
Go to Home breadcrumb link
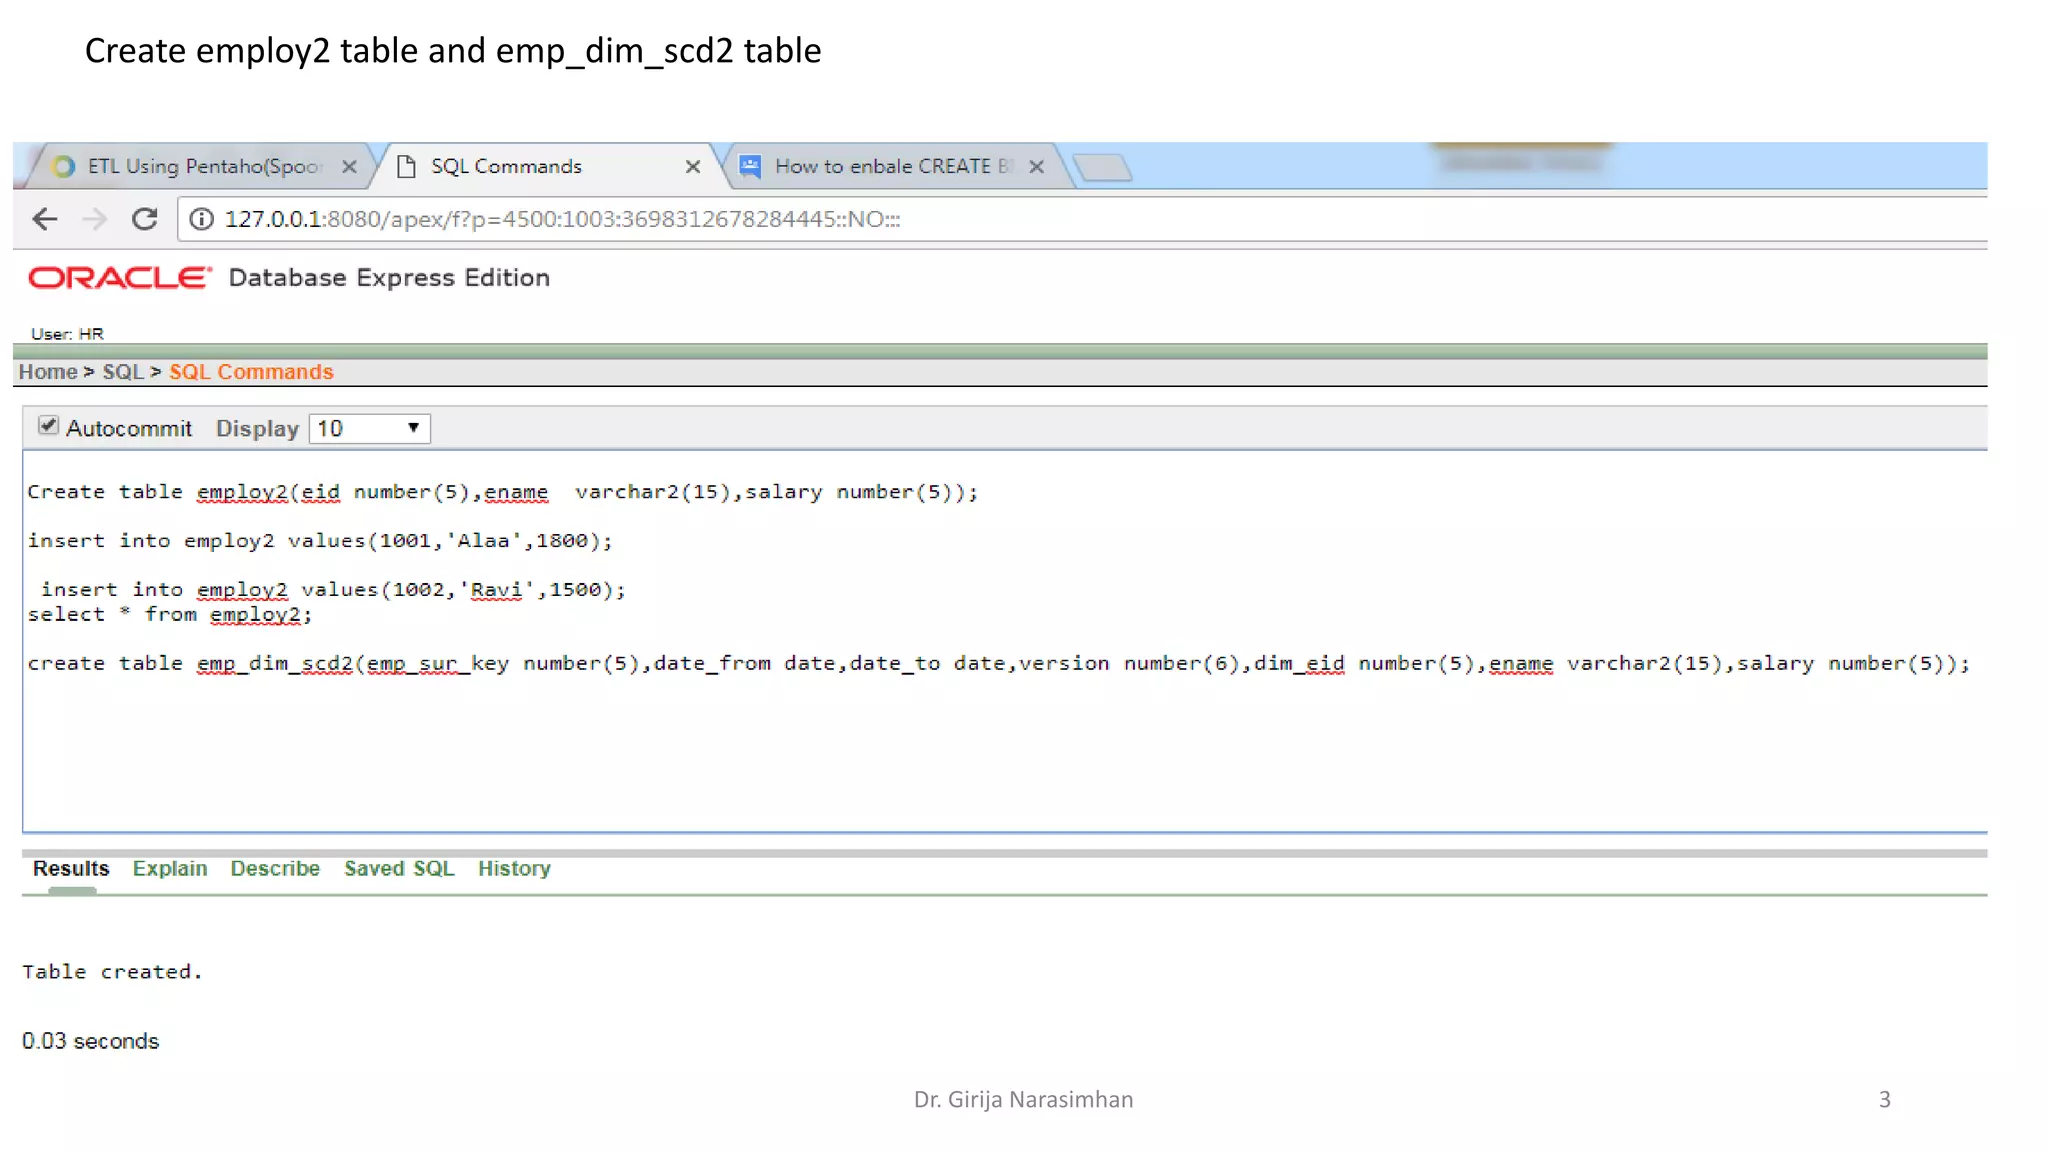tap(47, 372)
